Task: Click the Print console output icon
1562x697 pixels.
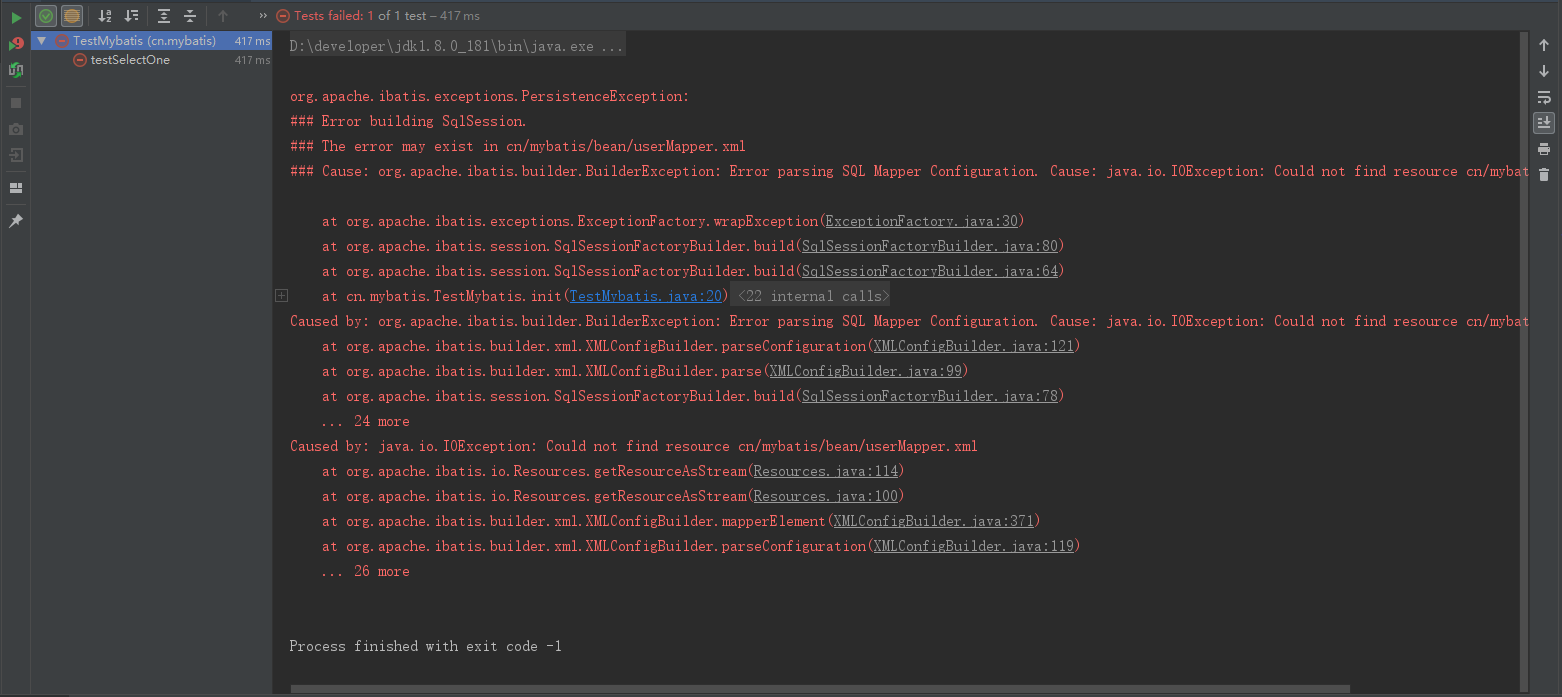Action: pos(1544,149)
